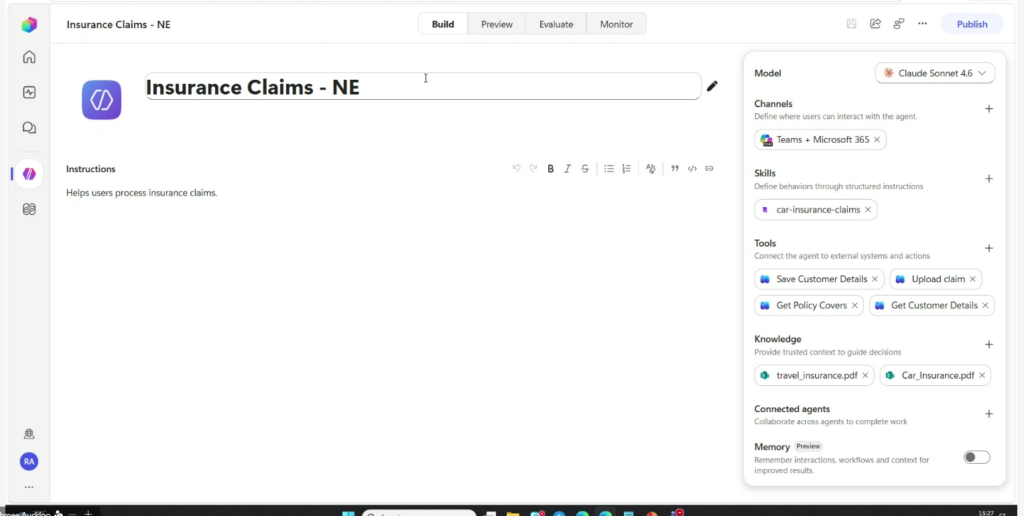Redo the instructions edit
The width and height of the screenshot is (1024, 516).
click(533, 169)
